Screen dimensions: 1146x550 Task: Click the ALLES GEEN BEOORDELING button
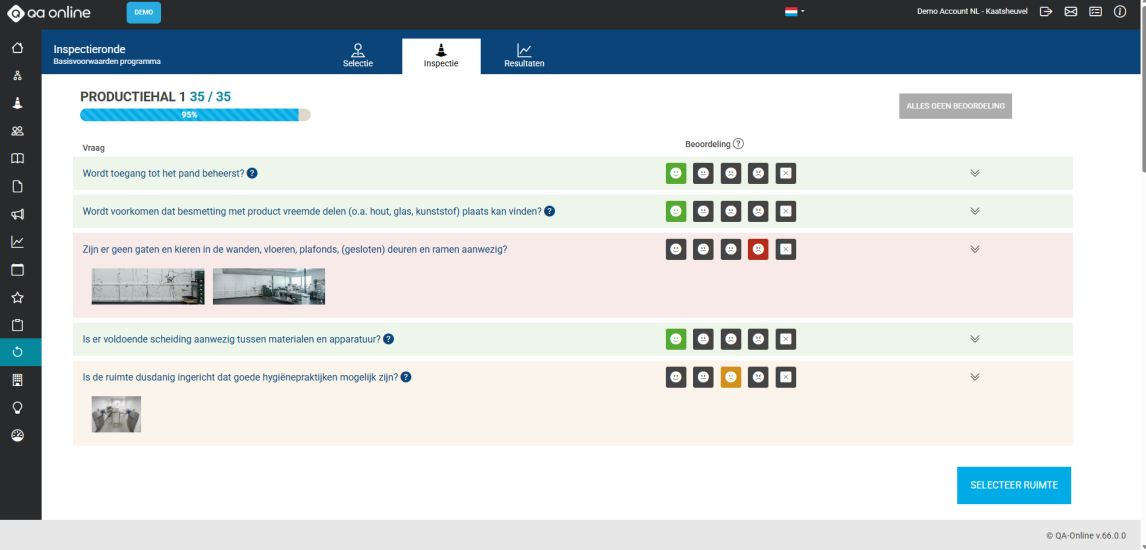point(955,106)
